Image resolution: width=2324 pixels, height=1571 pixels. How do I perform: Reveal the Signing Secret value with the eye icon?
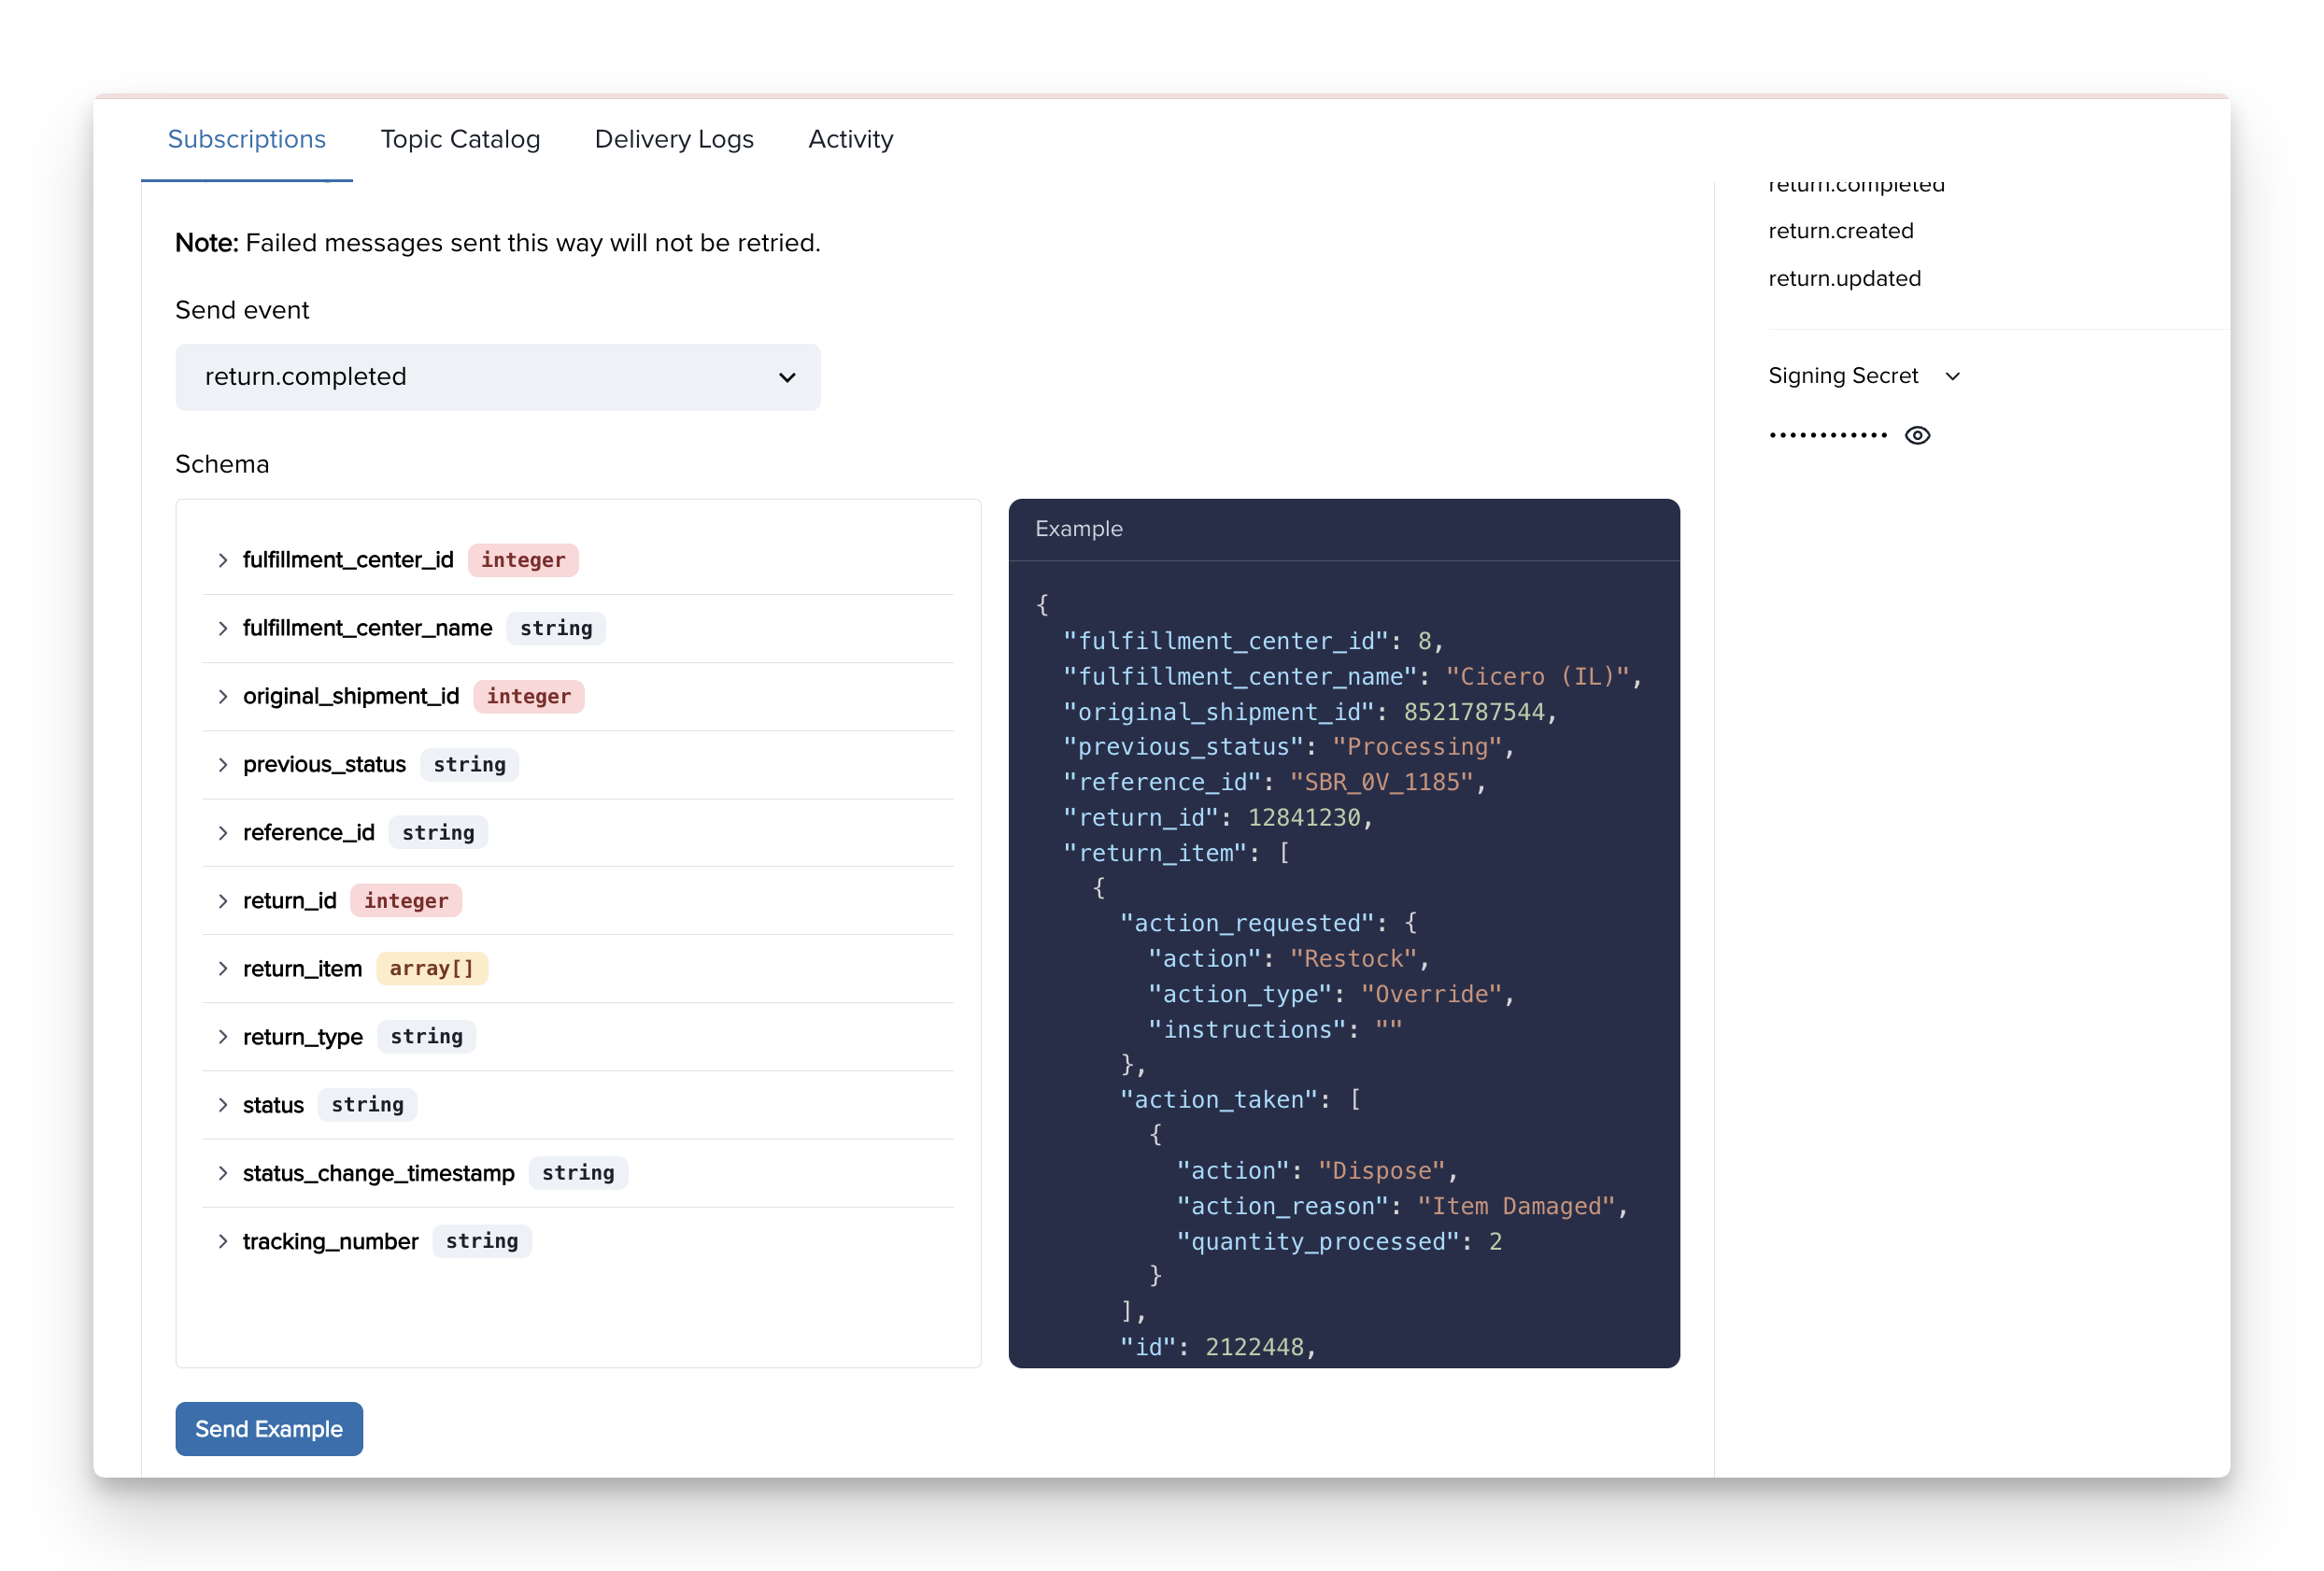coord(1919,434)
